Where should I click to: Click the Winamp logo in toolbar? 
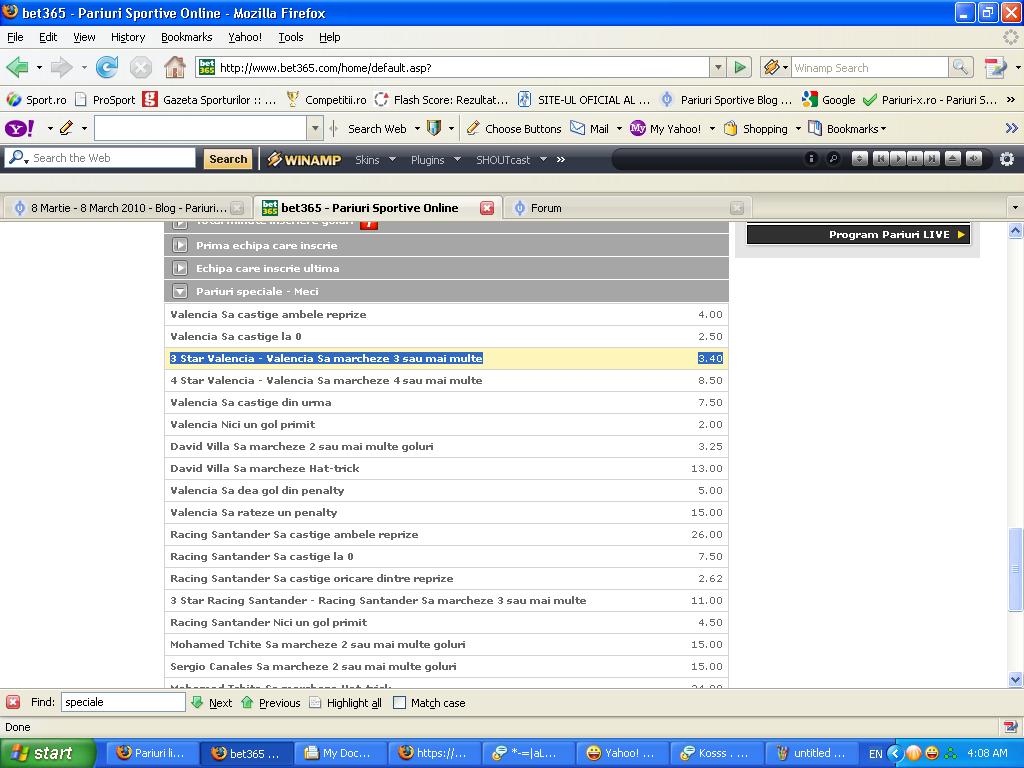(x=304, y=159)
